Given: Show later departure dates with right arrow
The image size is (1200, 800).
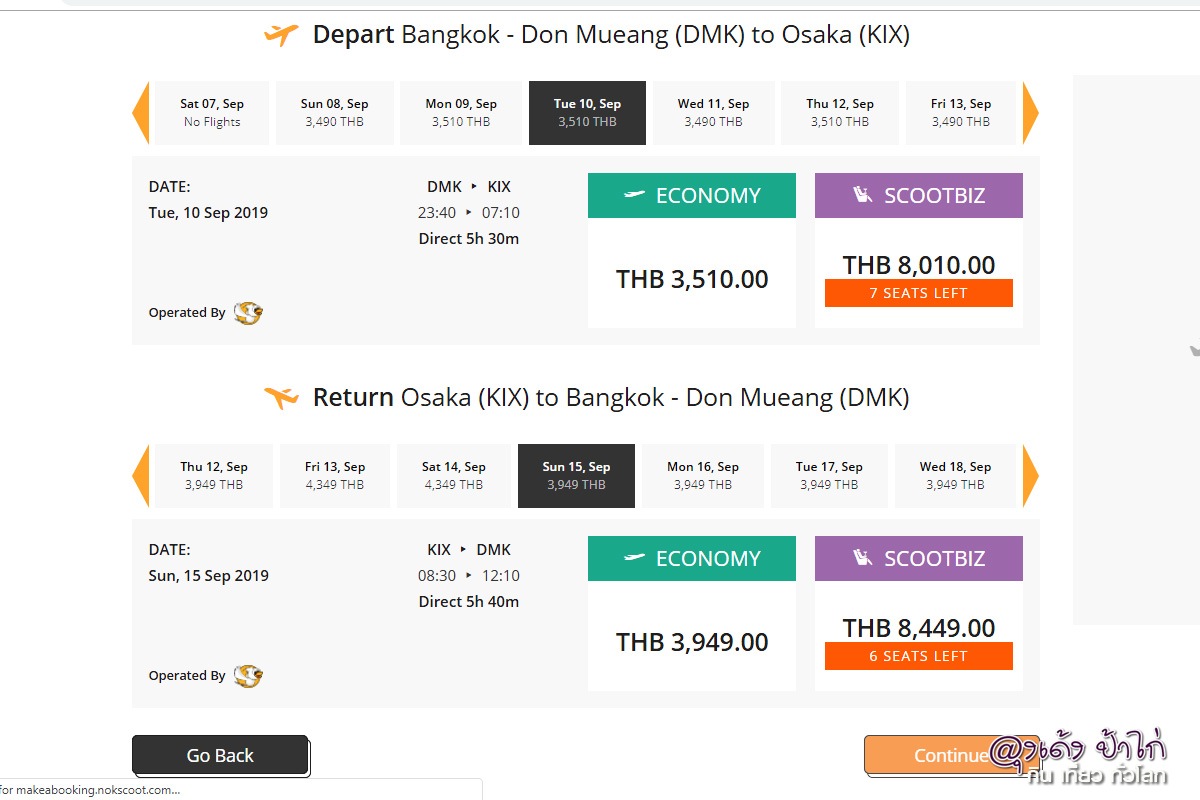Looking at the screenshot, I should (1030, 113).
